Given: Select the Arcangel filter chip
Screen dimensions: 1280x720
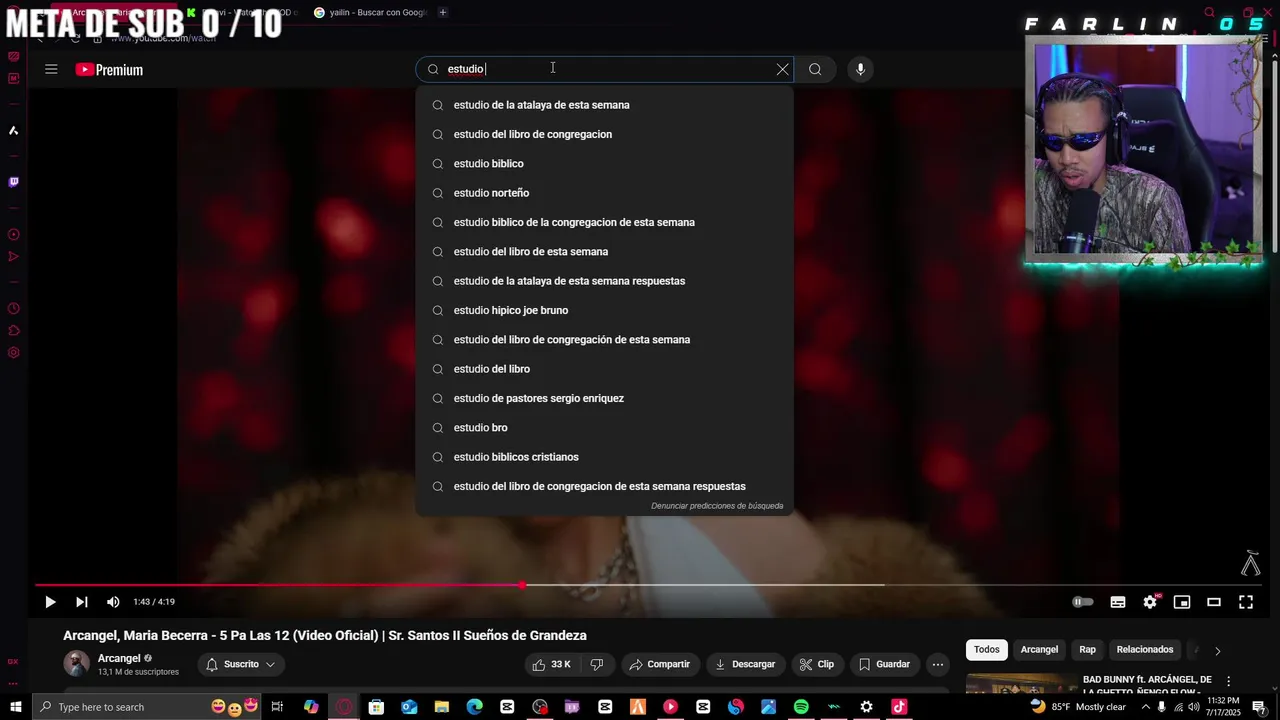Looking at the screenshot, I should [1039, 650].
